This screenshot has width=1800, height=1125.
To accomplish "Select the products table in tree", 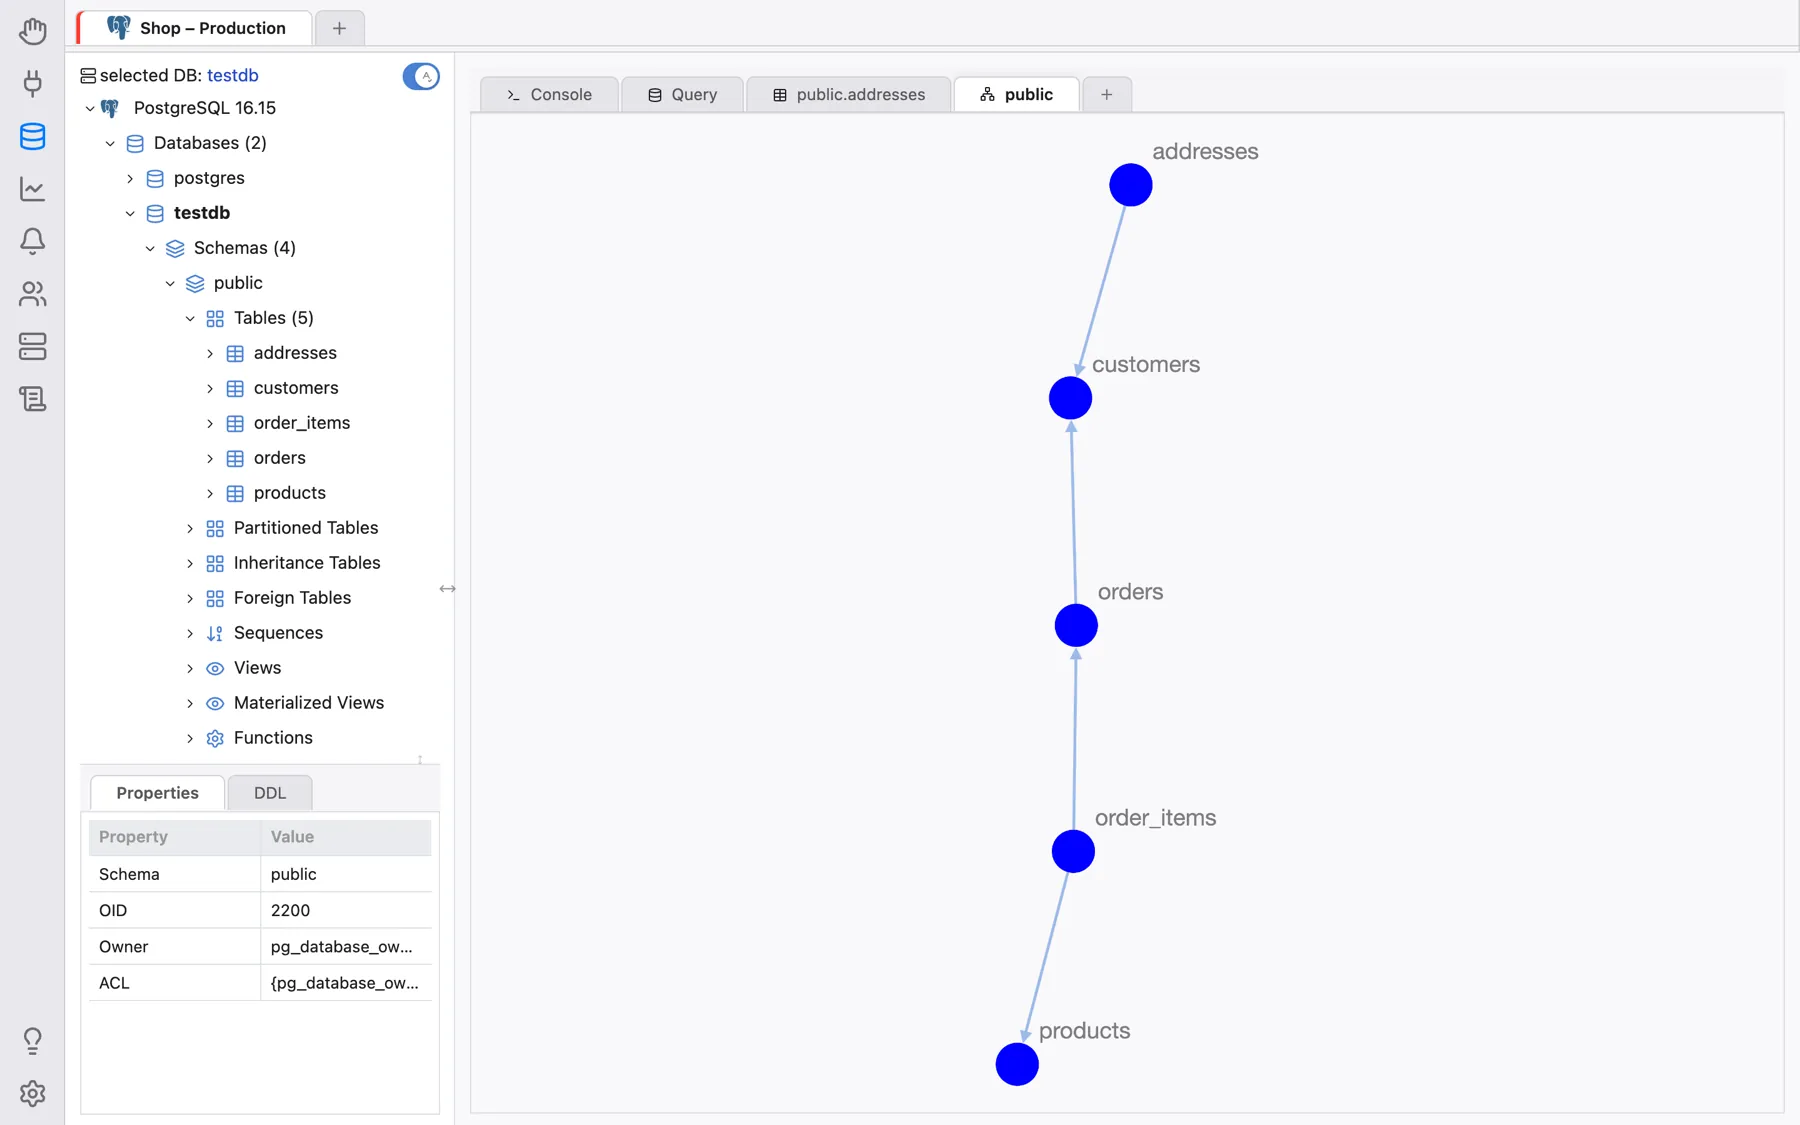I will point(290,493).
